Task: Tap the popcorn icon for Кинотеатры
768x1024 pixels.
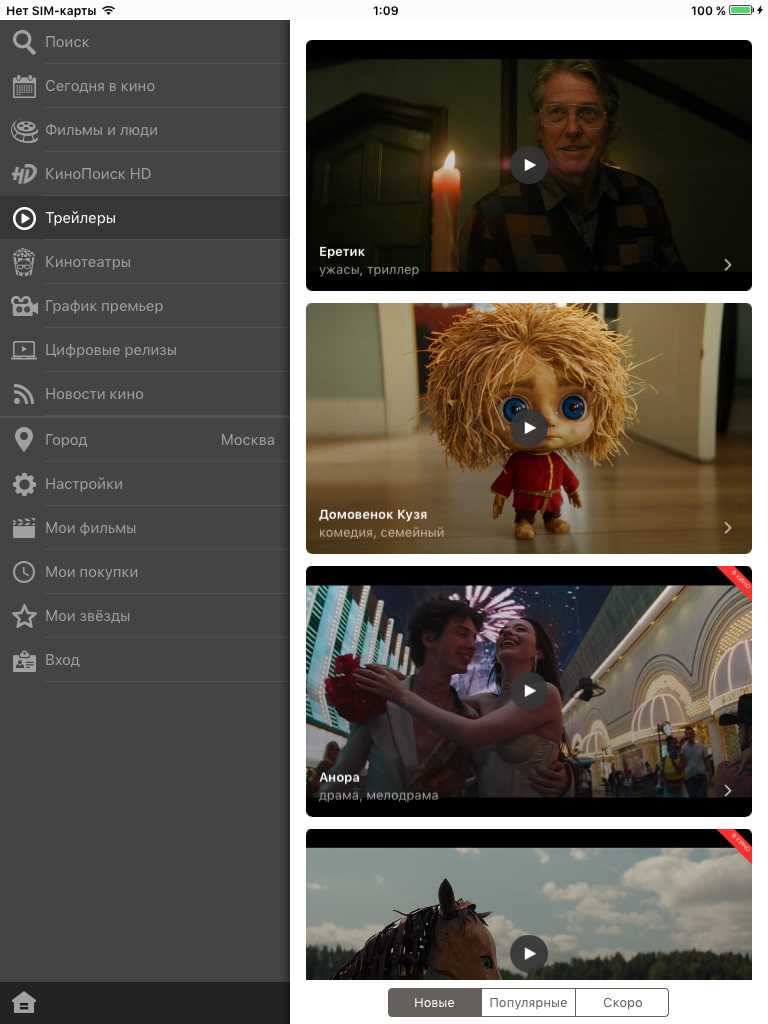Action: tap(24, 262)
